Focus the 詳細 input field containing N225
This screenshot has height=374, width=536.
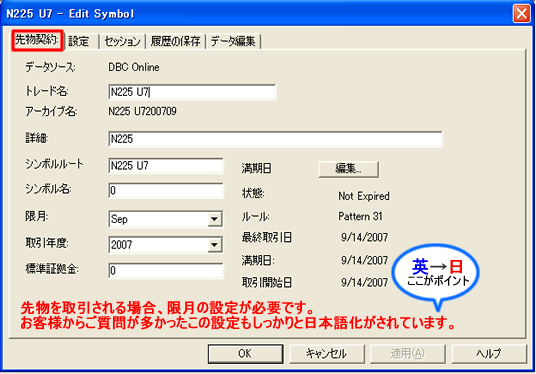[x=276, y=139]
